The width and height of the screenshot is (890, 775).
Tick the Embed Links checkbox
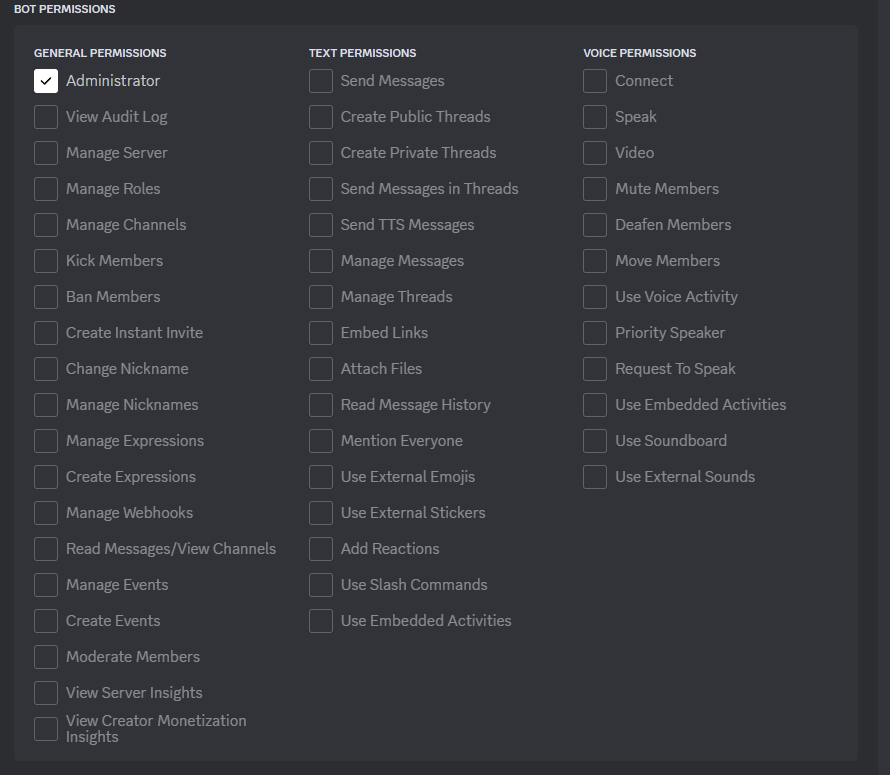click(x=321, y=333)
